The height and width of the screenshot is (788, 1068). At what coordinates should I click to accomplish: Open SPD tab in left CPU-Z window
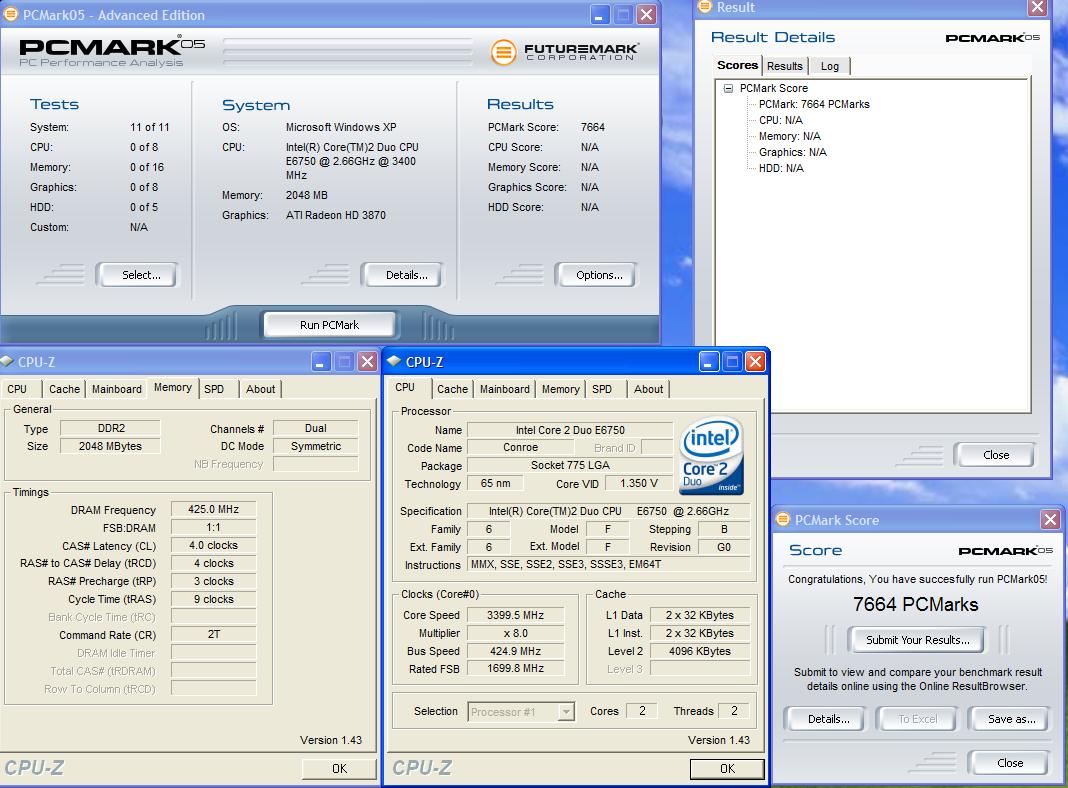click(216, 389)
